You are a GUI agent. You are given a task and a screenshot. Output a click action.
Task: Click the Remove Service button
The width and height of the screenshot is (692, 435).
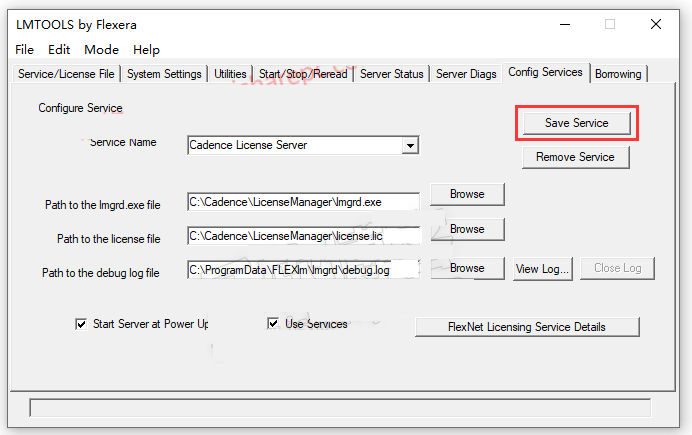(x=575, y=157)
